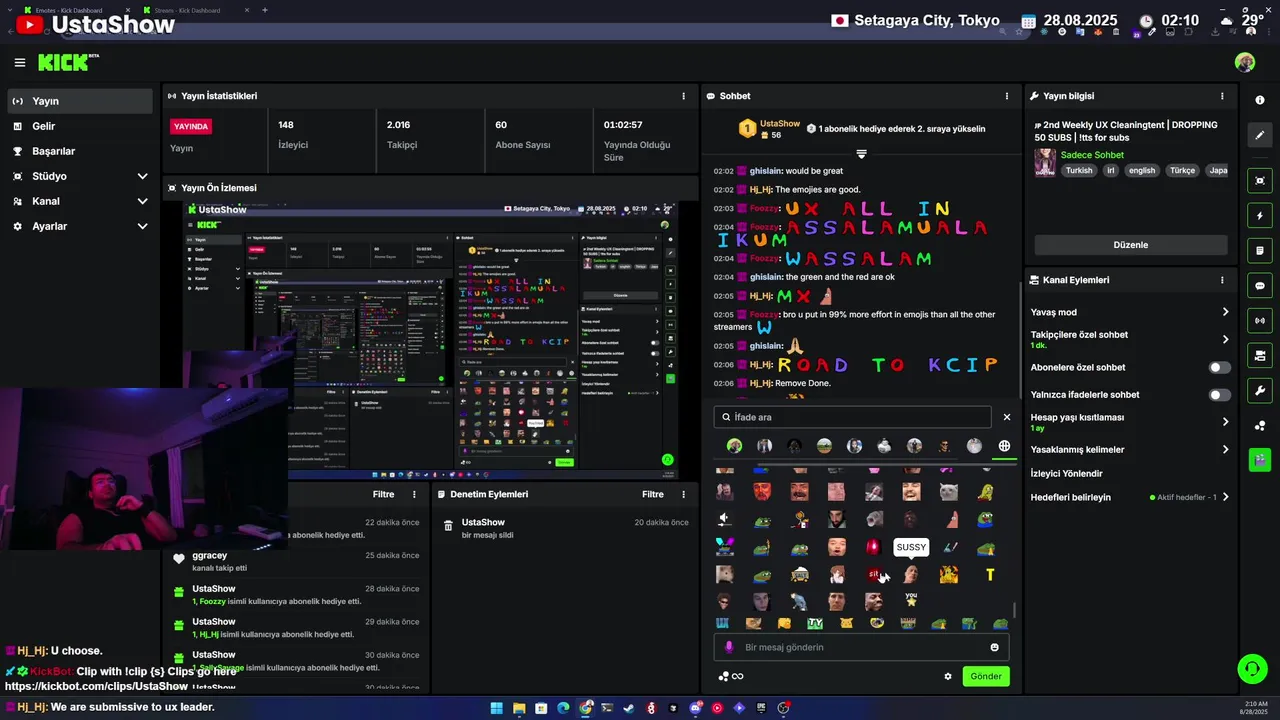1280x720 pixels.
Task: Toggle Abonelere özel sohbet switch
Action: 1220,367
